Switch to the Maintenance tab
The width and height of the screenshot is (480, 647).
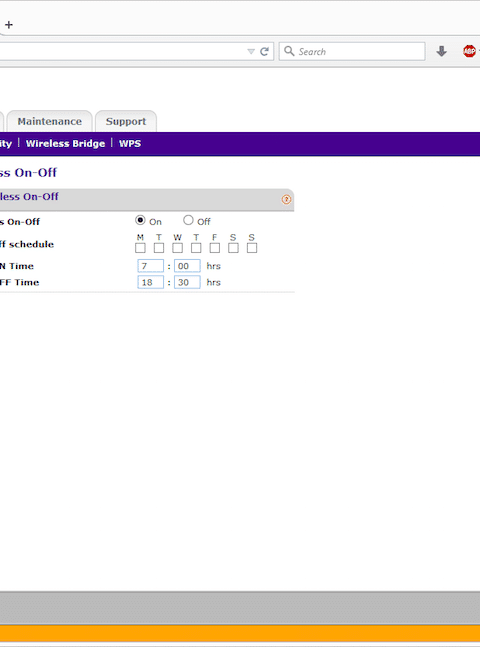(x=50, y=121)
